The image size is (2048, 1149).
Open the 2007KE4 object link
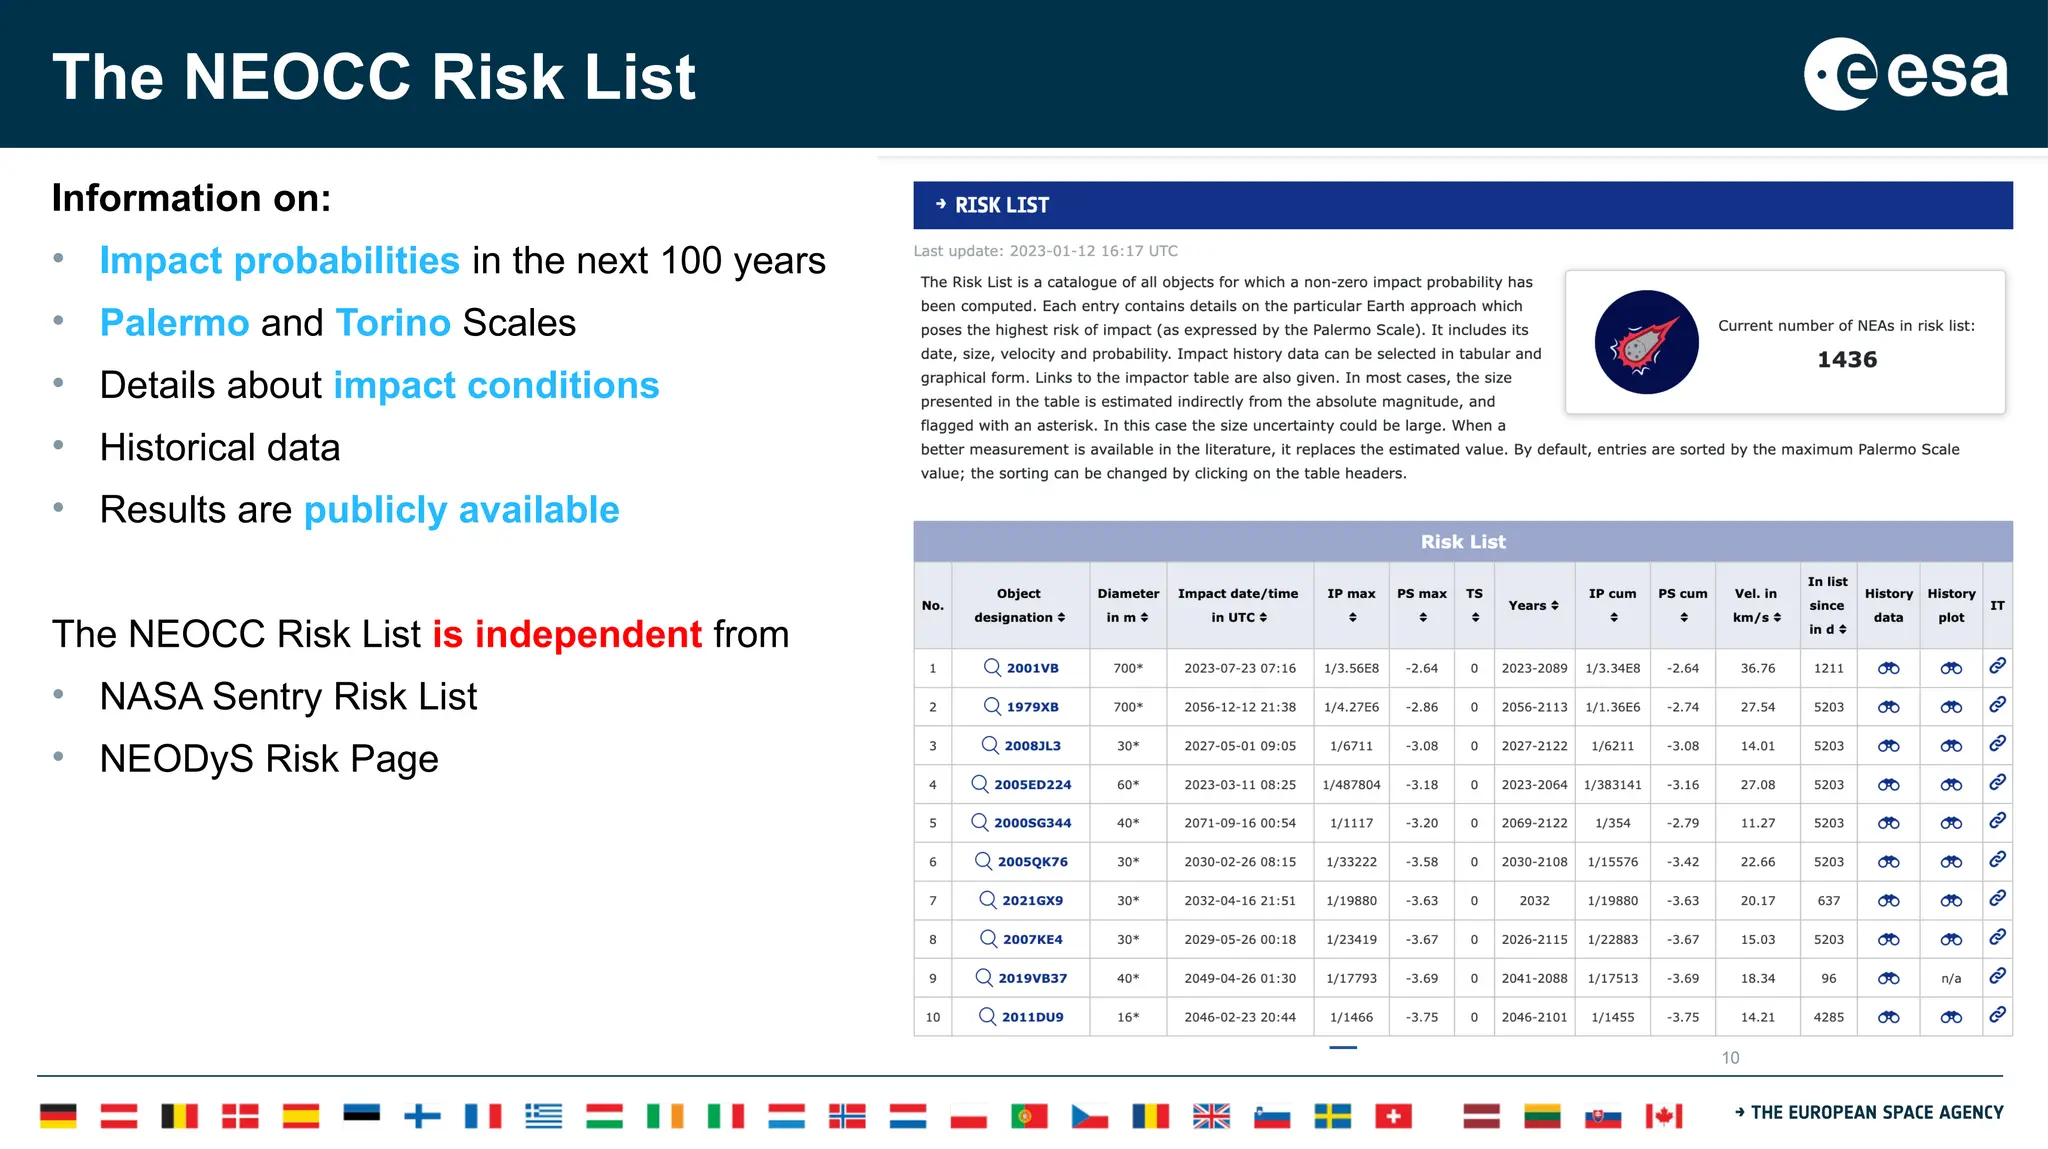tap(1033, 939)
